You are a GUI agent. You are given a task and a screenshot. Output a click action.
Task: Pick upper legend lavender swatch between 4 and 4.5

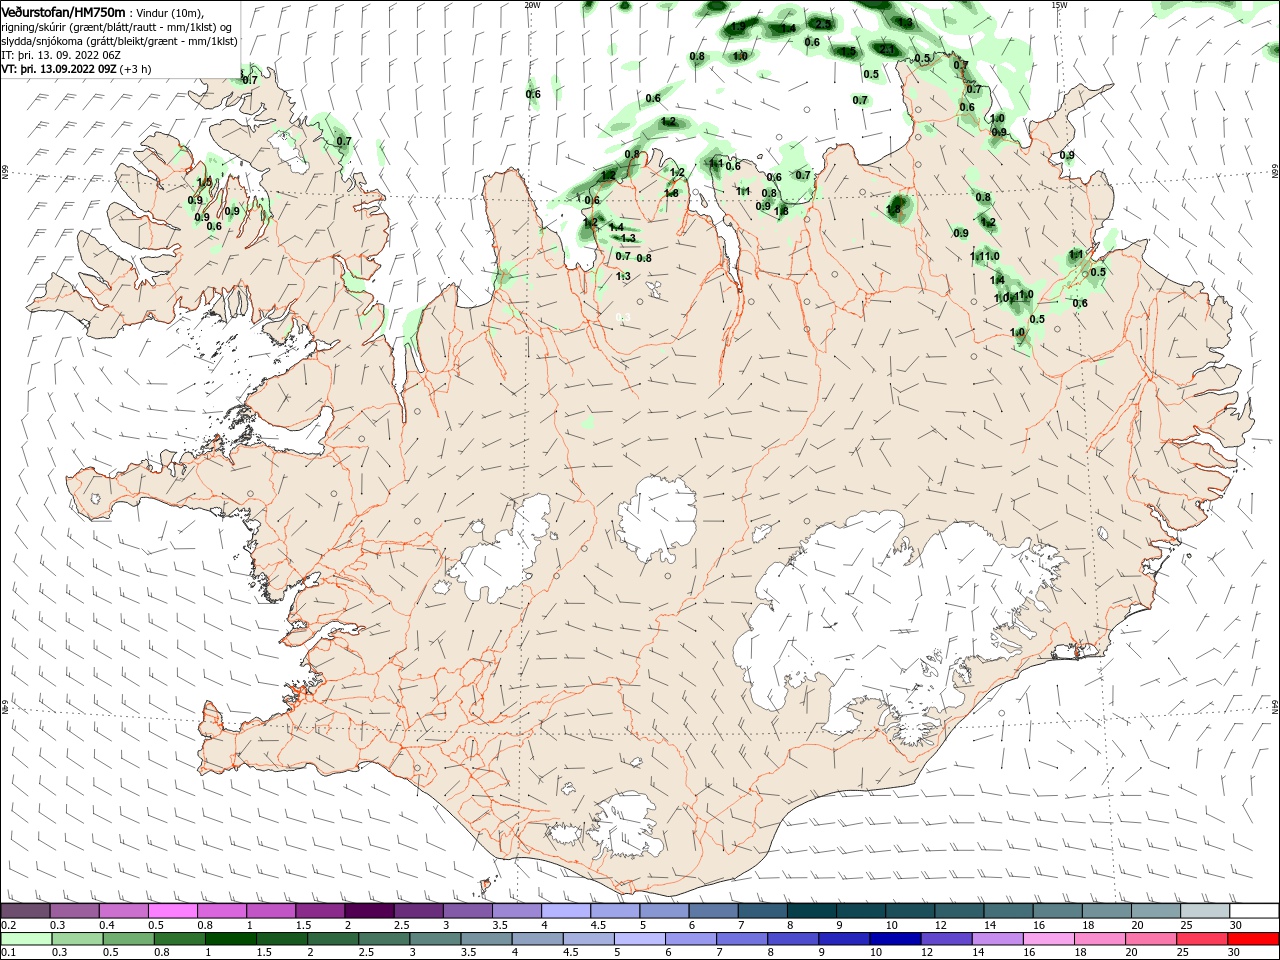pos(566,911)
